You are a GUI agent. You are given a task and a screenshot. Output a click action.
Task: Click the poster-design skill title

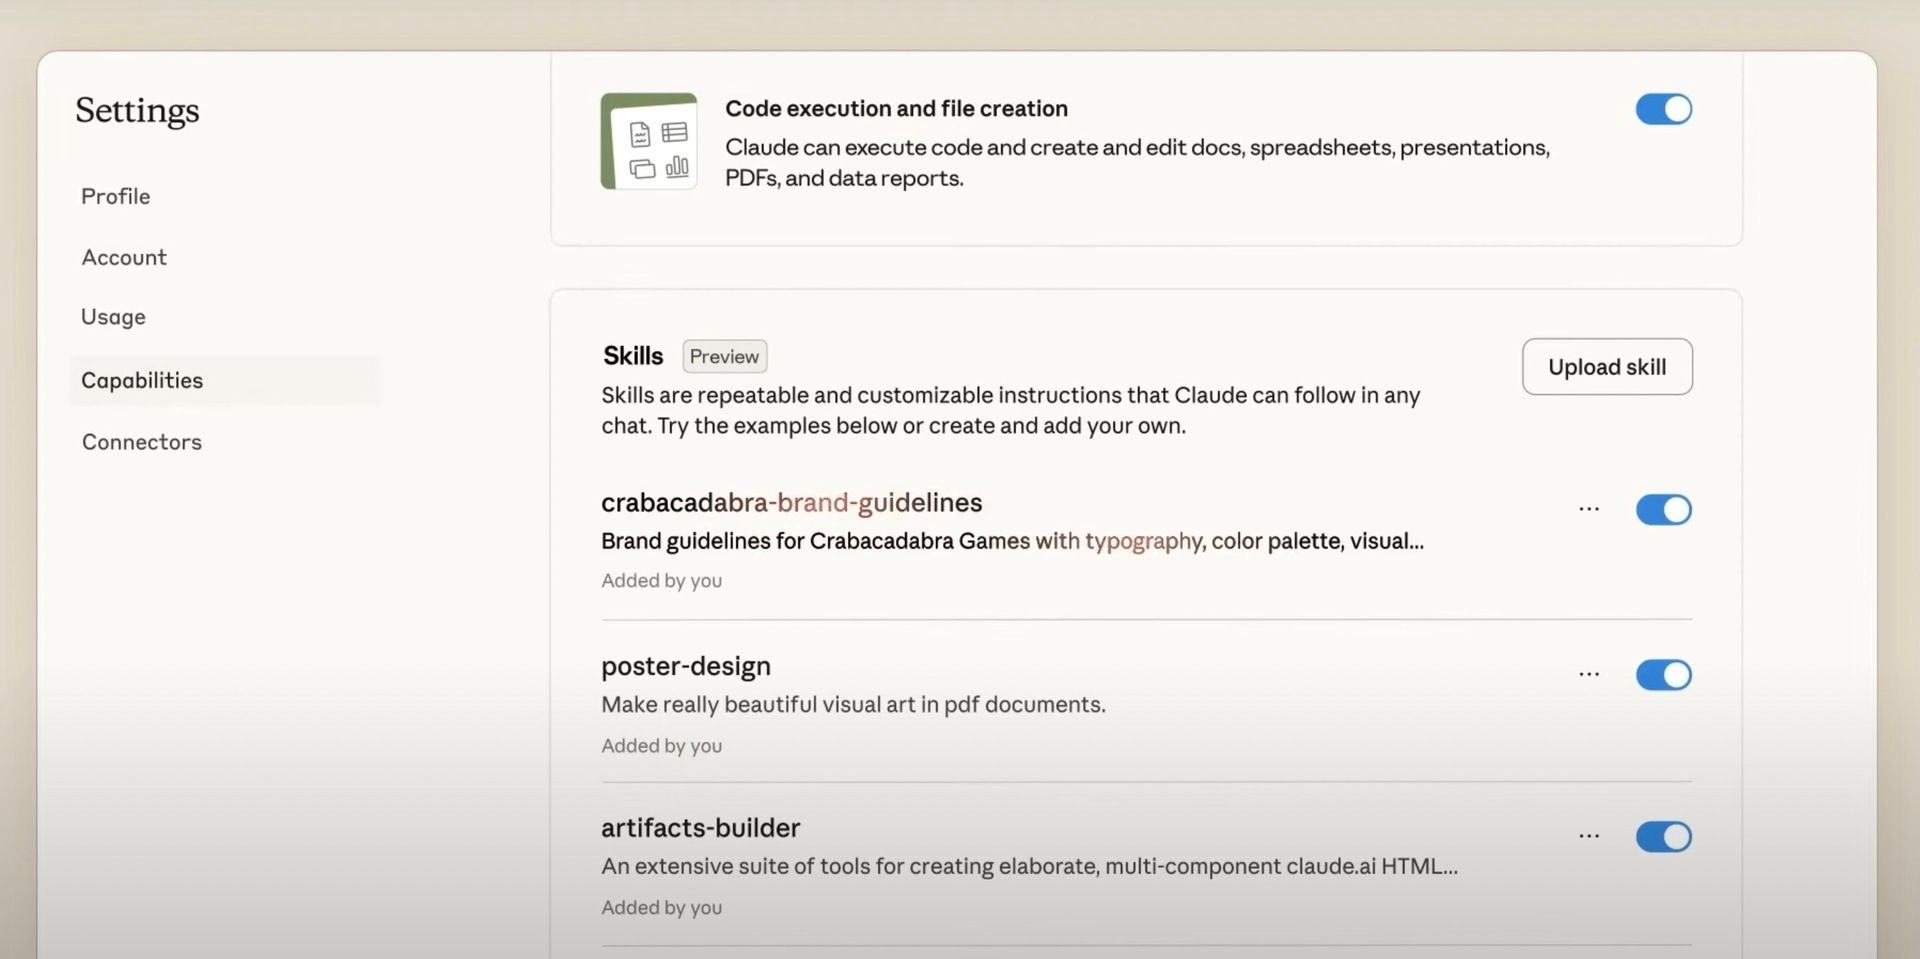(x=686, y=666)
